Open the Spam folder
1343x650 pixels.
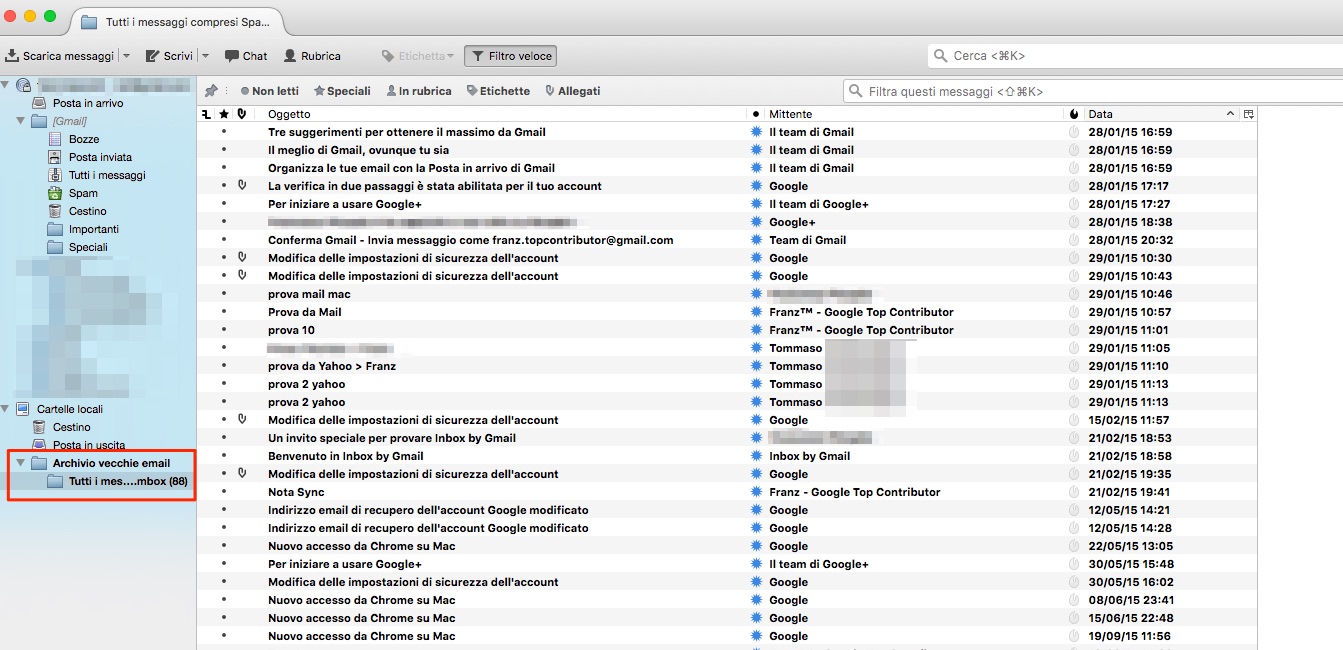83,193
